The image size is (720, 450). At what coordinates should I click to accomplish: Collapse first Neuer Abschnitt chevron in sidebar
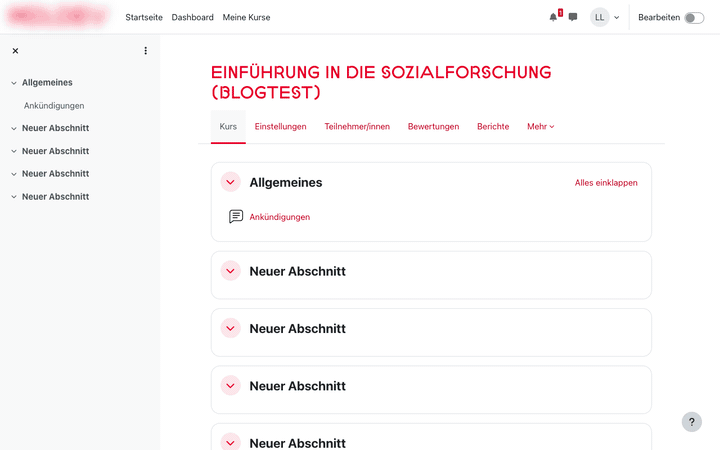pyautogui.click(x=14, y=129)
